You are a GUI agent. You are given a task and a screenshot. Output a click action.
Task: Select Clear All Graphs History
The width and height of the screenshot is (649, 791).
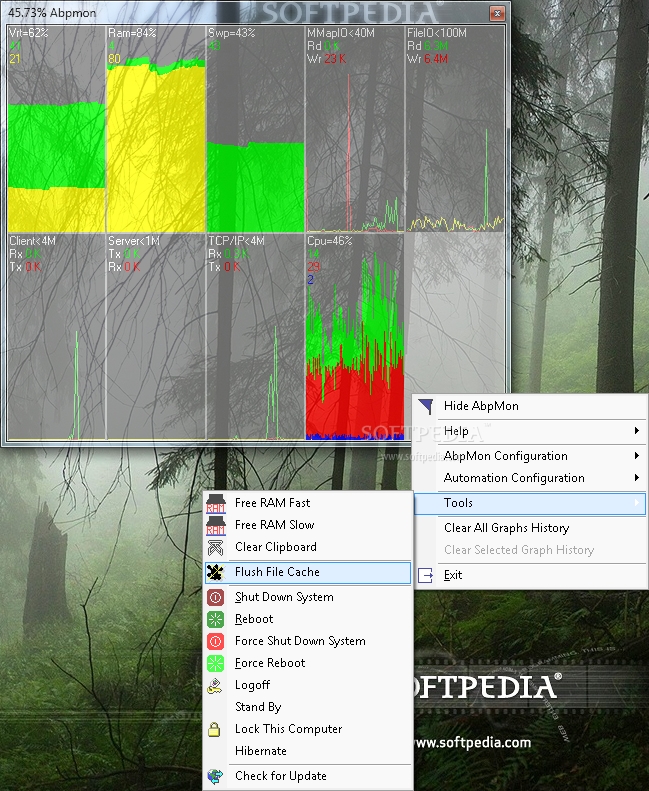[530, 528]
